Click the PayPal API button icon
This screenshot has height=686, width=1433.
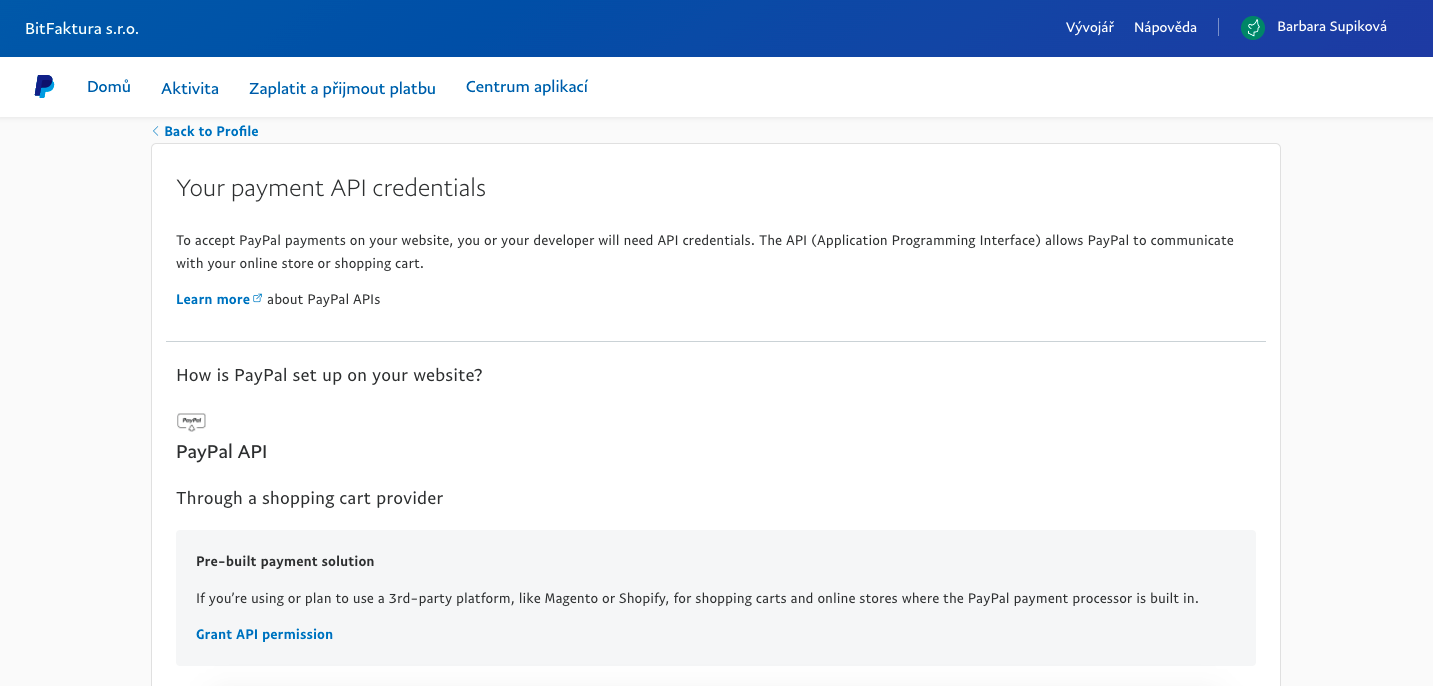pos(191,422)
